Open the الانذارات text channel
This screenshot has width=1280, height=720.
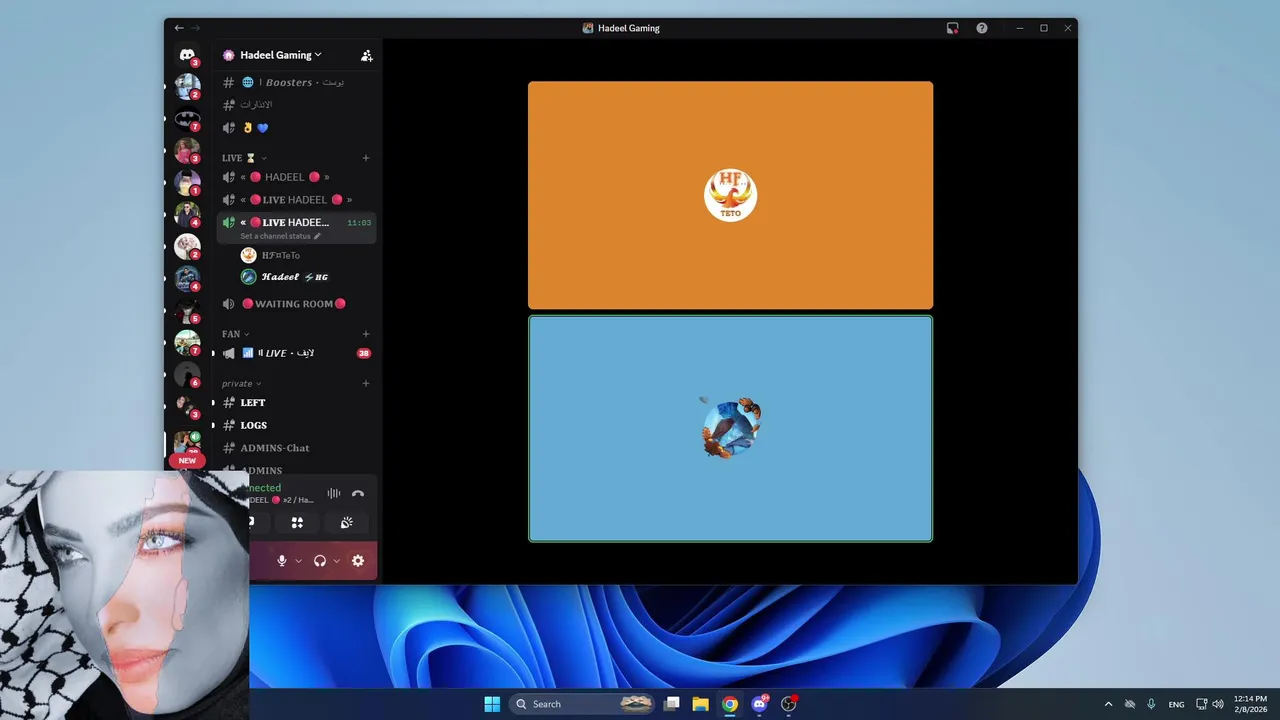[x=296, y=104]
